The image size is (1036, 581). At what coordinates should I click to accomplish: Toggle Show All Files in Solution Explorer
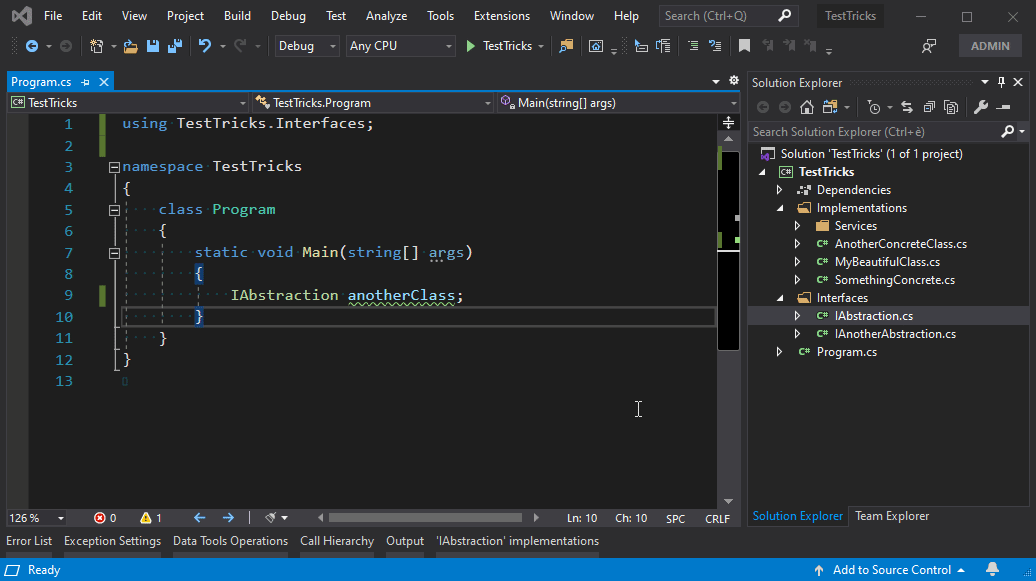tap(951, 107)
